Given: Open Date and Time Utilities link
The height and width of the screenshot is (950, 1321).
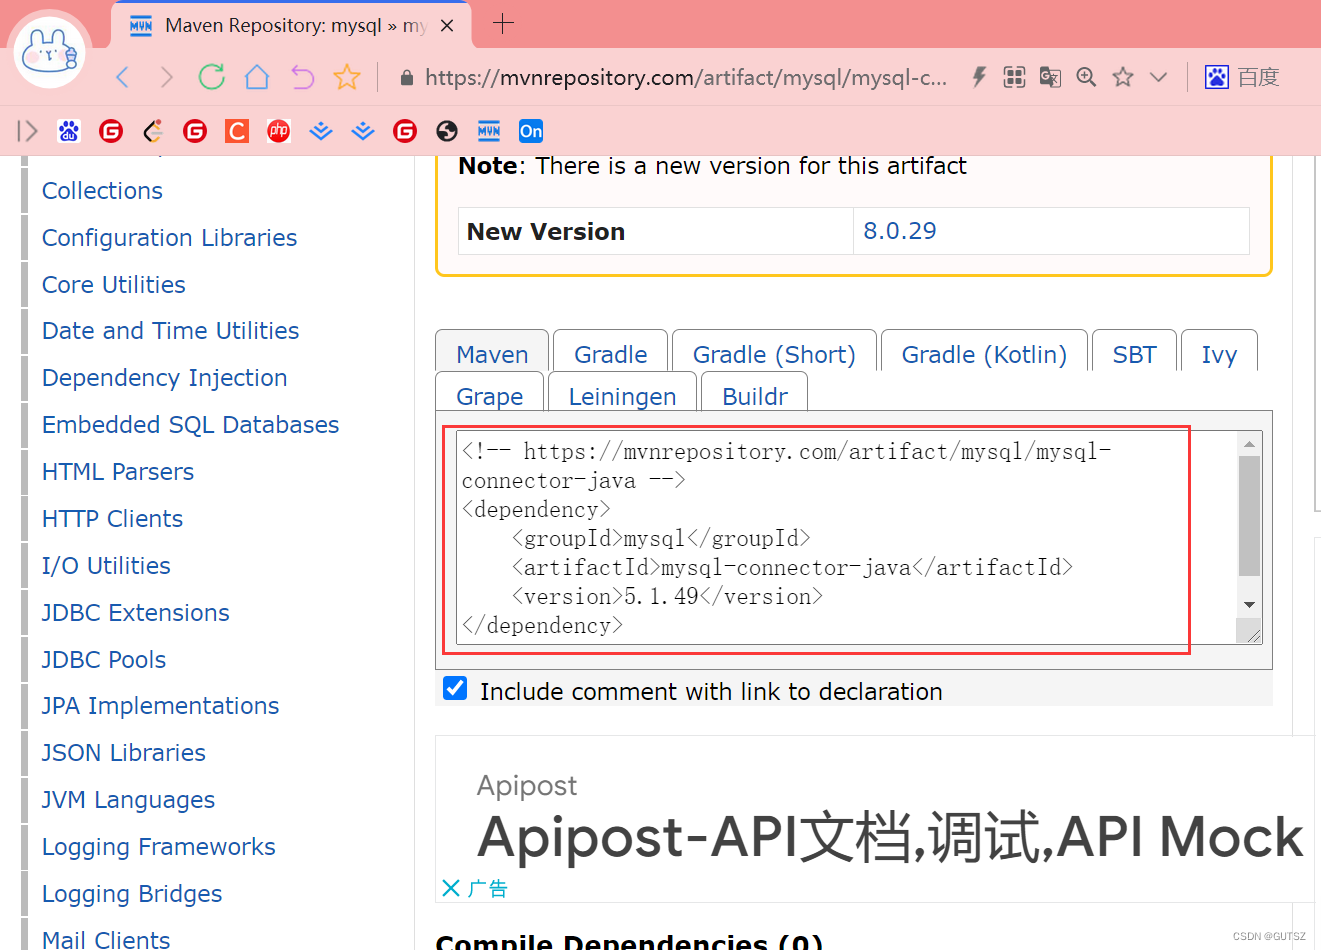Looking at the screenshot, I should pyautogui.click(x=170, y=331).
